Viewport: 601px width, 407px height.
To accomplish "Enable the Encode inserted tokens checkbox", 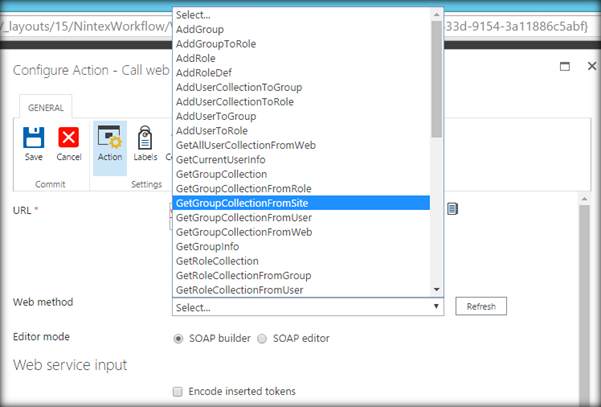I will click(x=177, y=392).
